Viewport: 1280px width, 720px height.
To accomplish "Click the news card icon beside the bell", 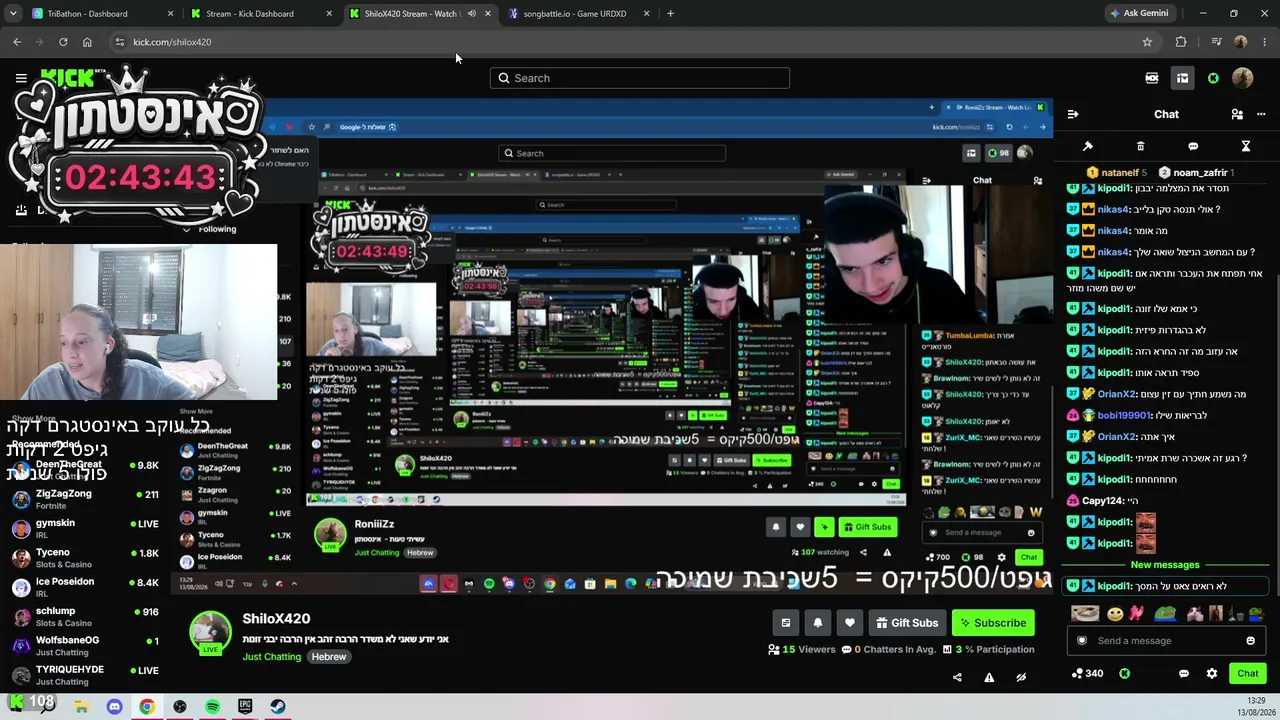I will 786,623.
